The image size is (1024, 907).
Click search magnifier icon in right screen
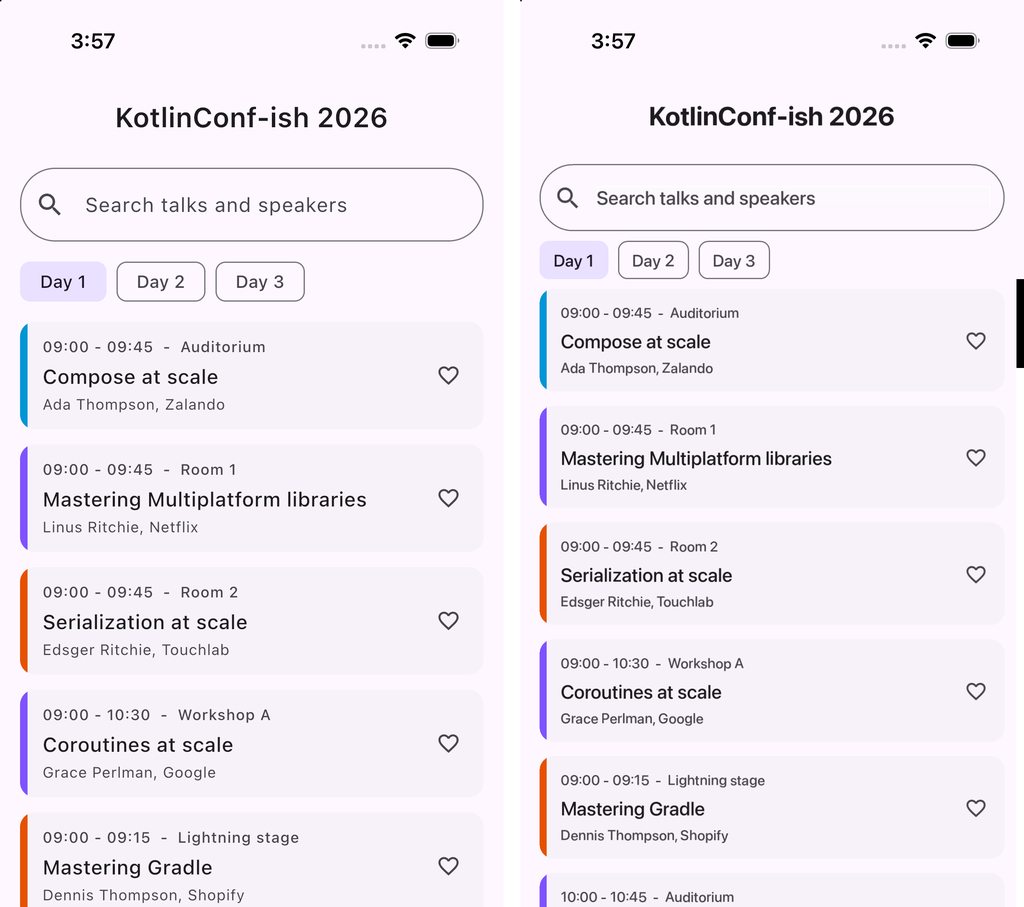coord(568,198)
